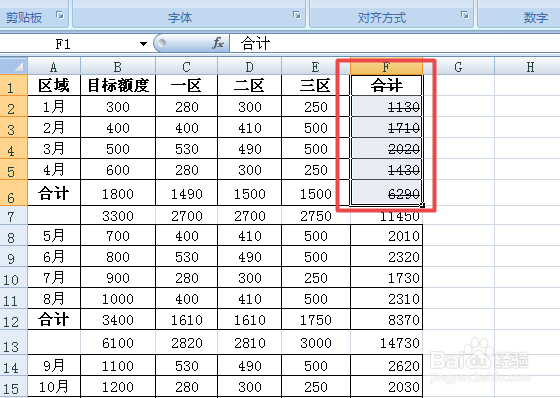Select column E header
Screen dimensions: 560x398
coord(316,66)
